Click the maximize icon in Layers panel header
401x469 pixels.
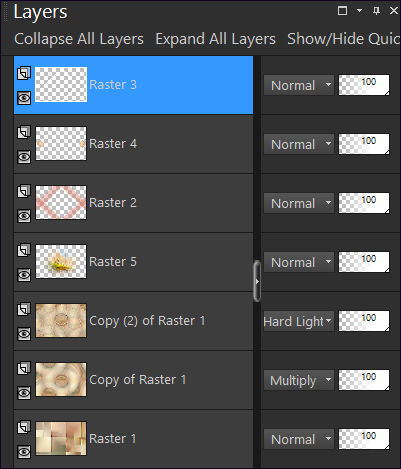pos(342,11)
